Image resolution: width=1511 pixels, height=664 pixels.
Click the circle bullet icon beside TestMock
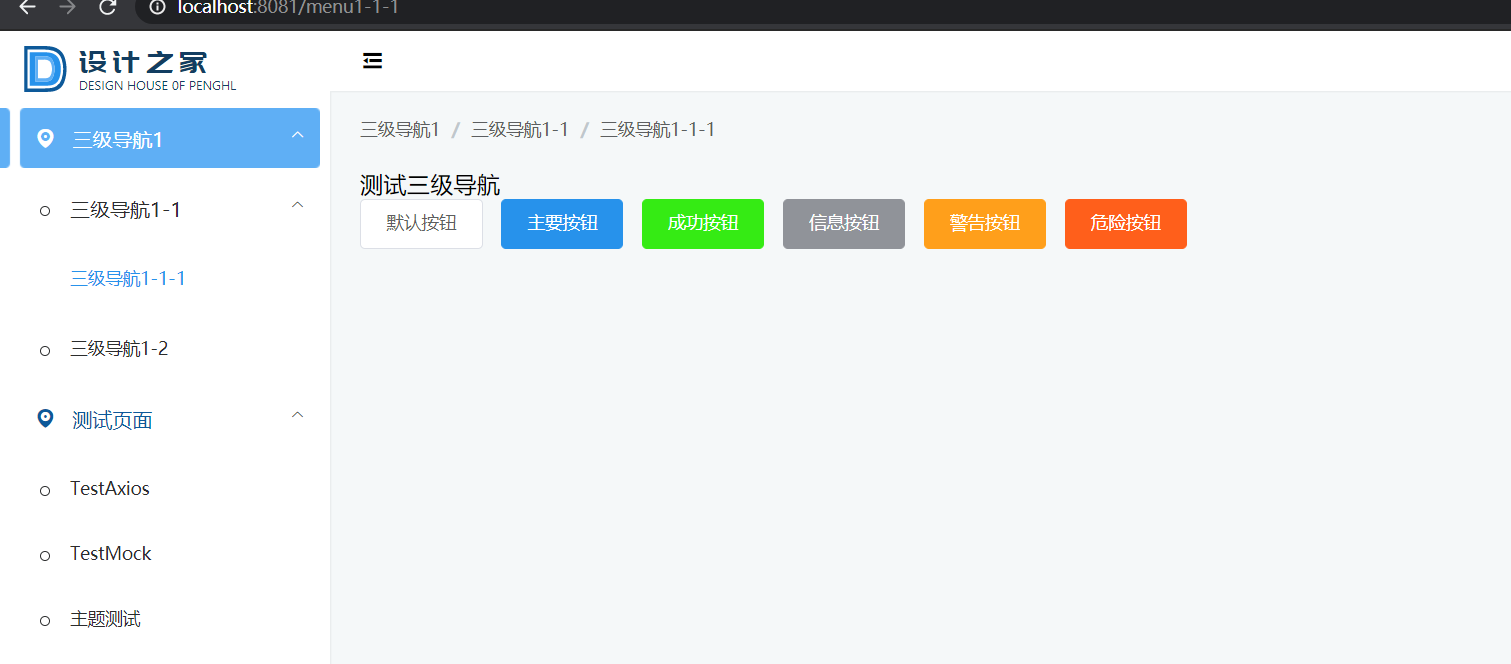click(44, 555)
